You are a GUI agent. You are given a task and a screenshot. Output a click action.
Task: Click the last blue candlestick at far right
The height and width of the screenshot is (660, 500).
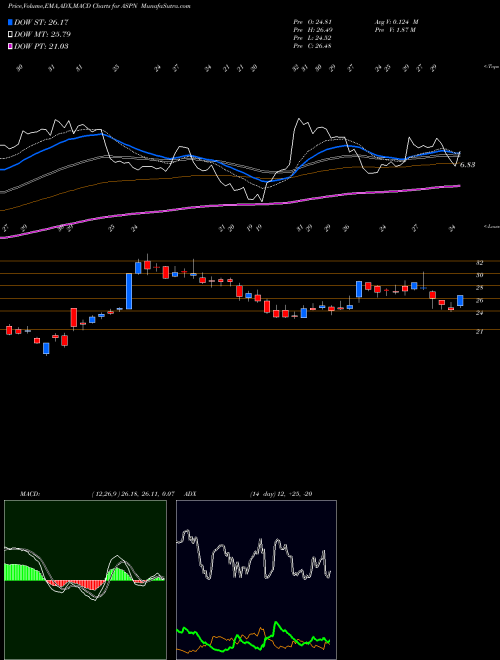point(460,301)
